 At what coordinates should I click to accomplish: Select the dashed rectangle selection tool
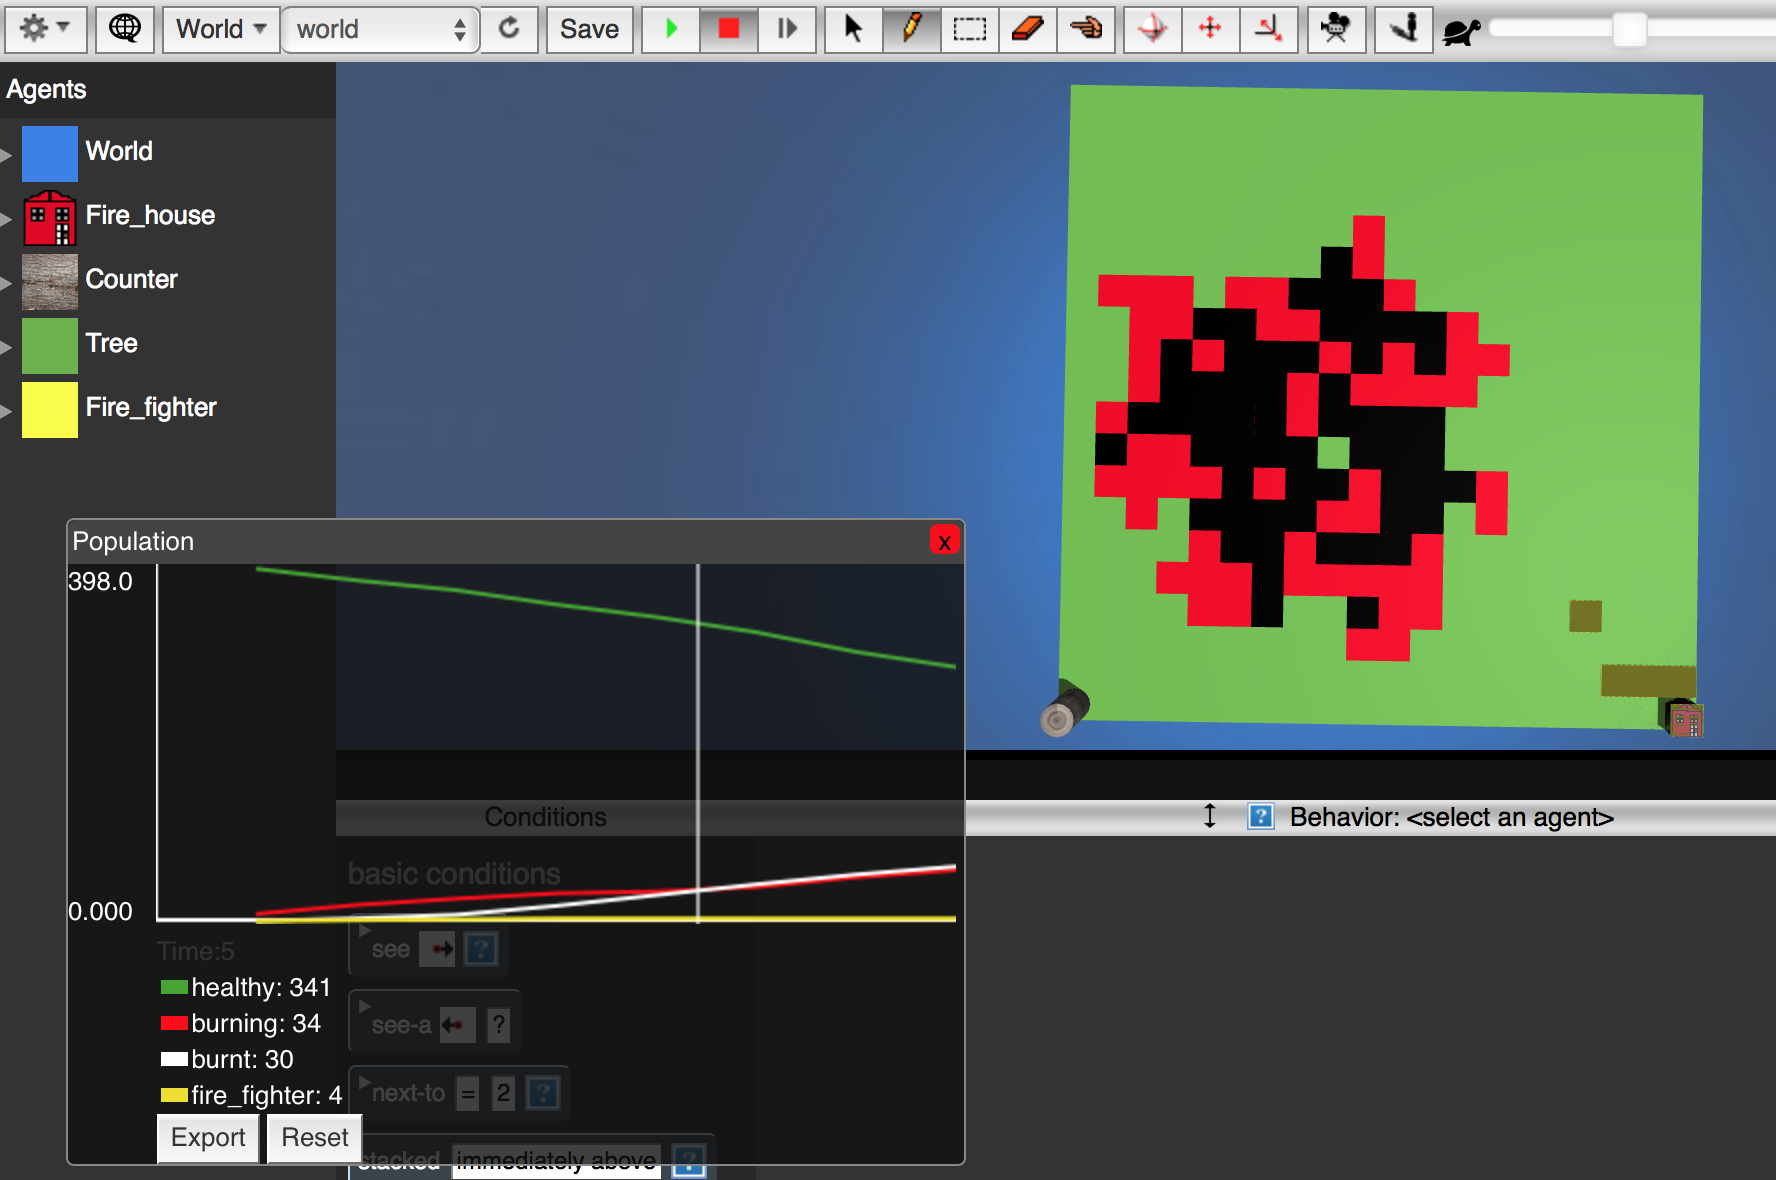tap(969, 29)
